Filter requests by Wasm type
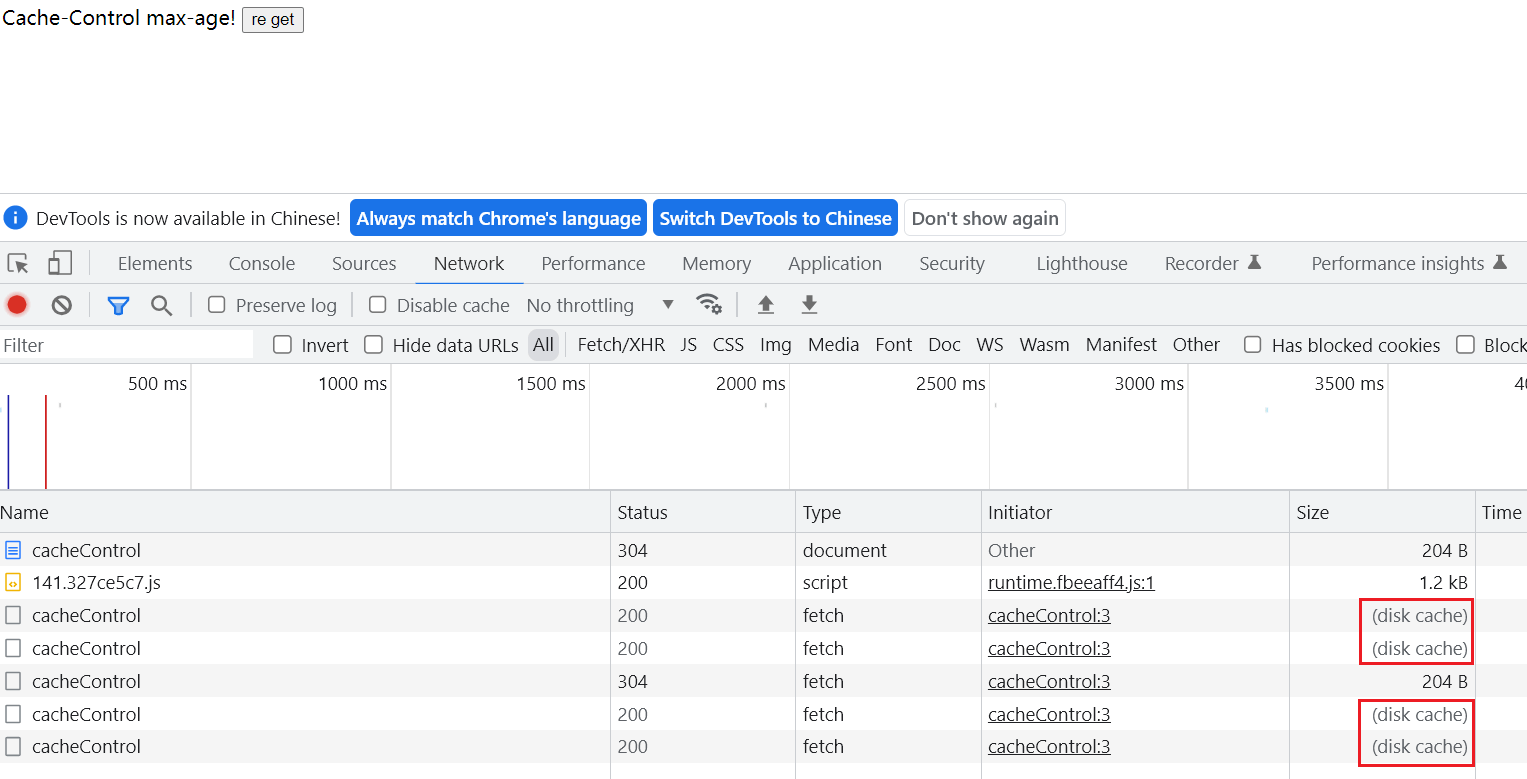 pos(1044,345)
